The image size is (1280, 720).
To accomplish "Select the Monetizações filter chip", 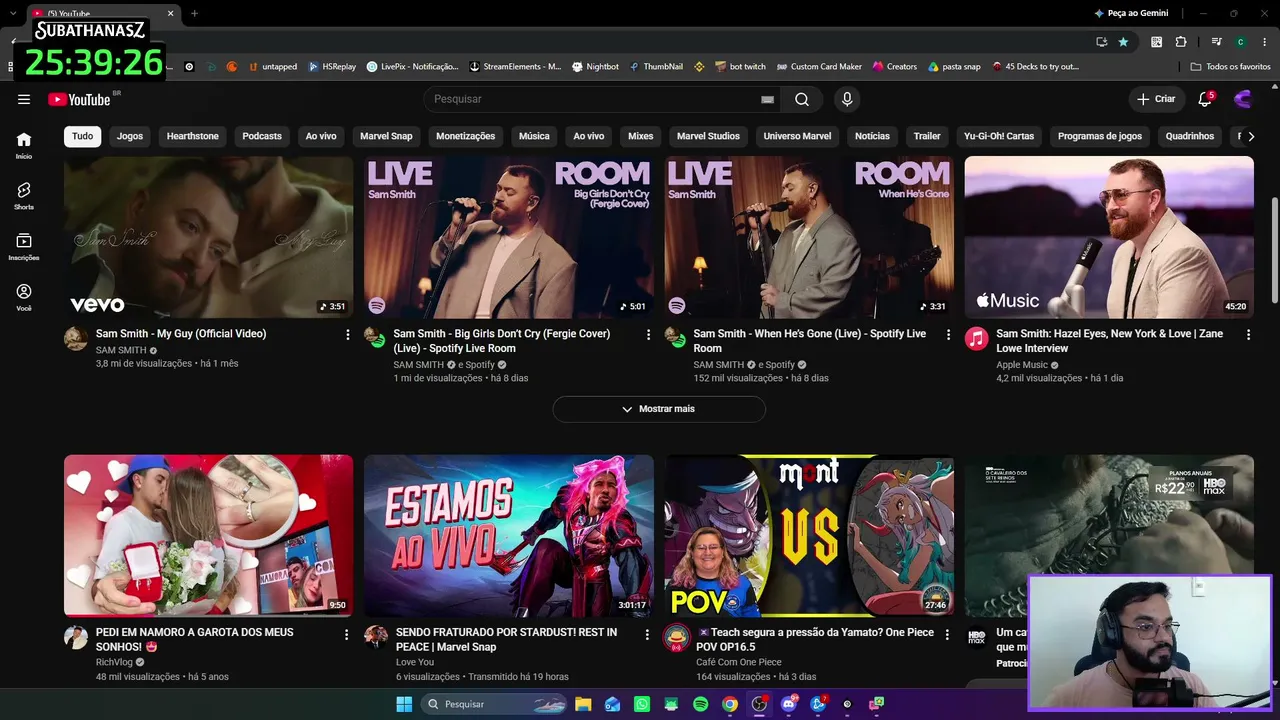I will 466,136.
